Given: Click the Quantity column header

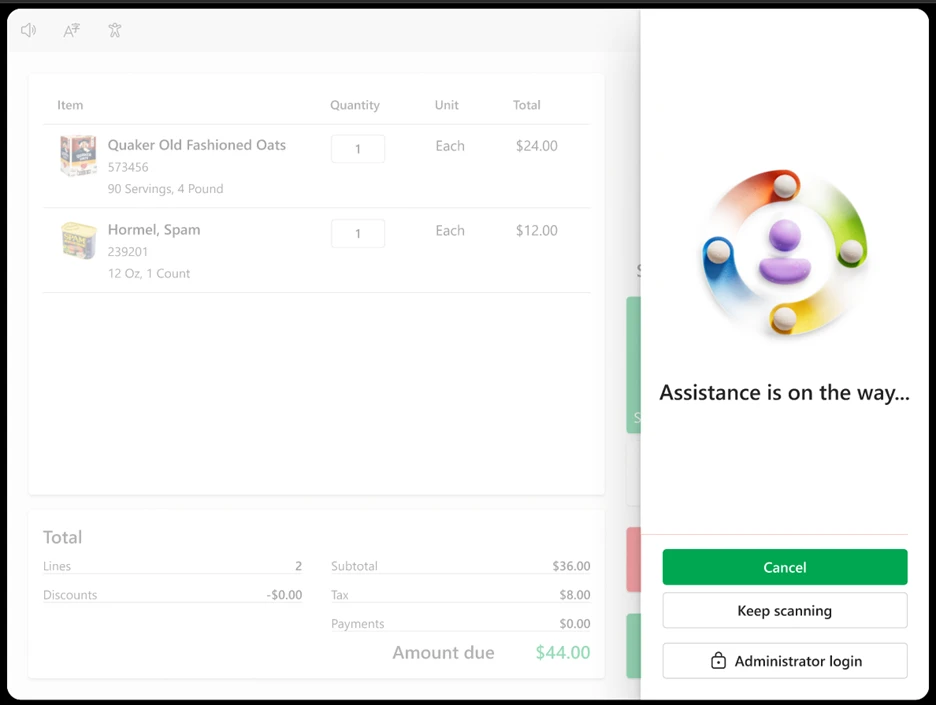Looking at the screenshot, I should click(x=355, y=105).
